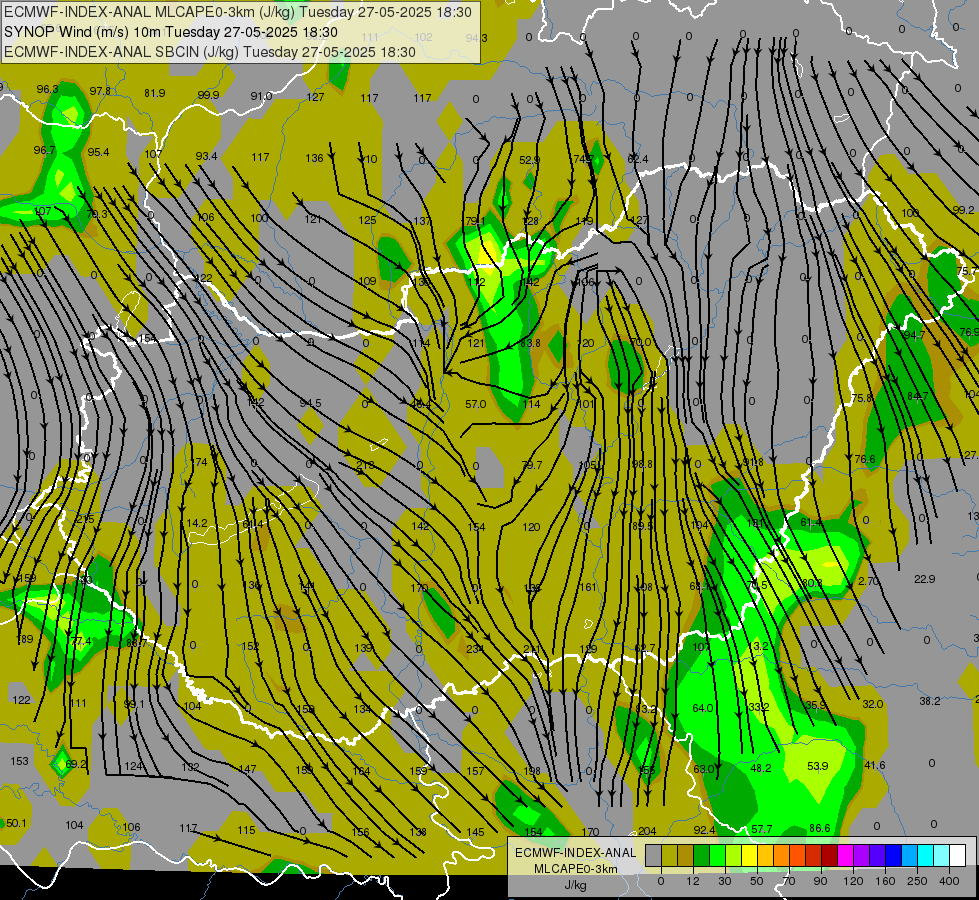This screenshot has height=900, width=979.
Task: Click the 50.1 value on the map
Action: click(16, 823)
